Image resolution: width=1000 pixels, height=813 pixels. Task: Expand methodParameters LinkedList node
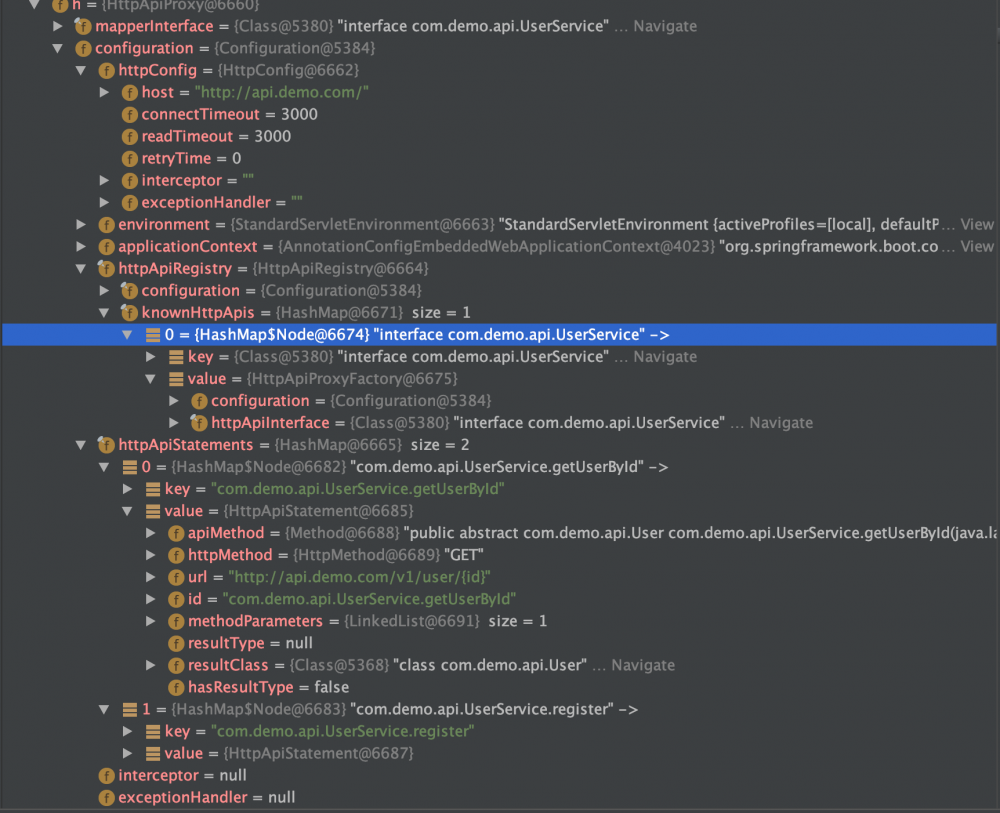coord(151,621)
